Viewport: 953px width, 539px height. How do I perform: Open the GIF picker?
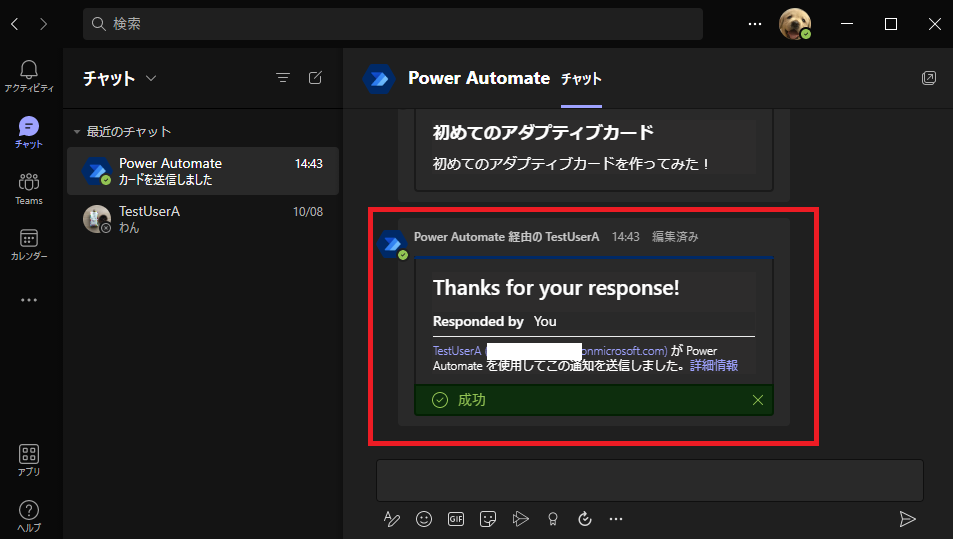tap(456, 519)
